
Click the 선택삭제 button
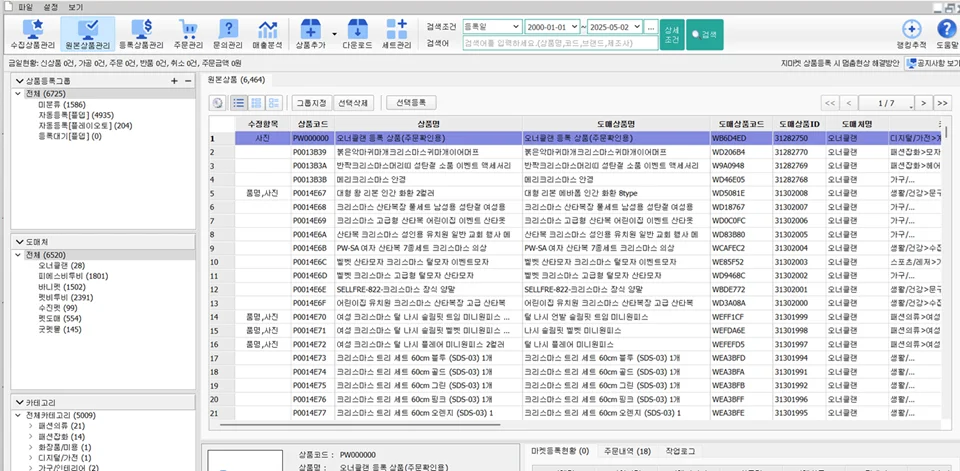pyautogui.click(x=353, y=103)
